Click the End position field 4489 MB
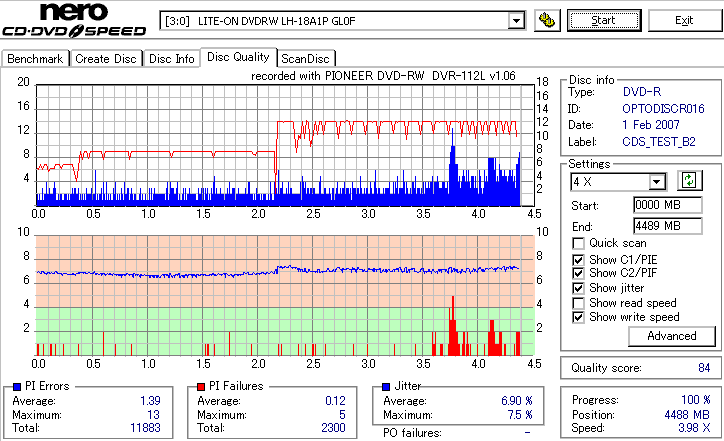This screenshot has width=724, height=441. click(x=668, y=226)
